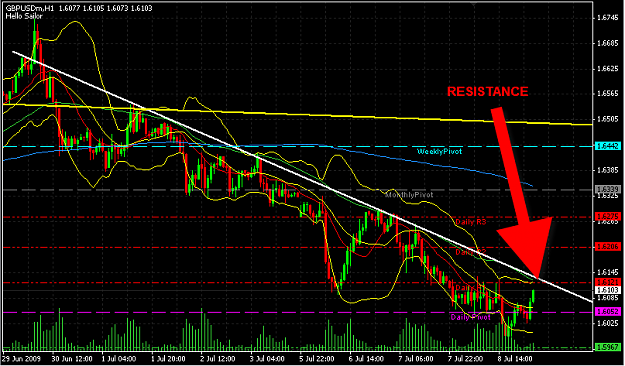Click the 1.6085 price axis label
The height and width of the screenshot is (366, 625).
(x=608, y=297)
